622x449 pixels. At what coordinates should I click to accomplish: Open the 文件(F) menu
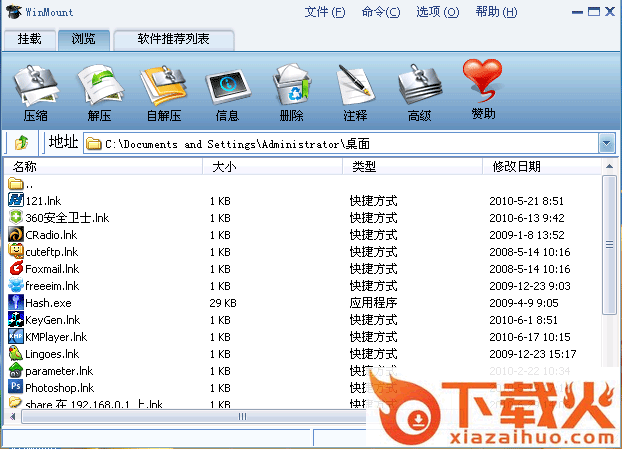[x=325, y=12]
